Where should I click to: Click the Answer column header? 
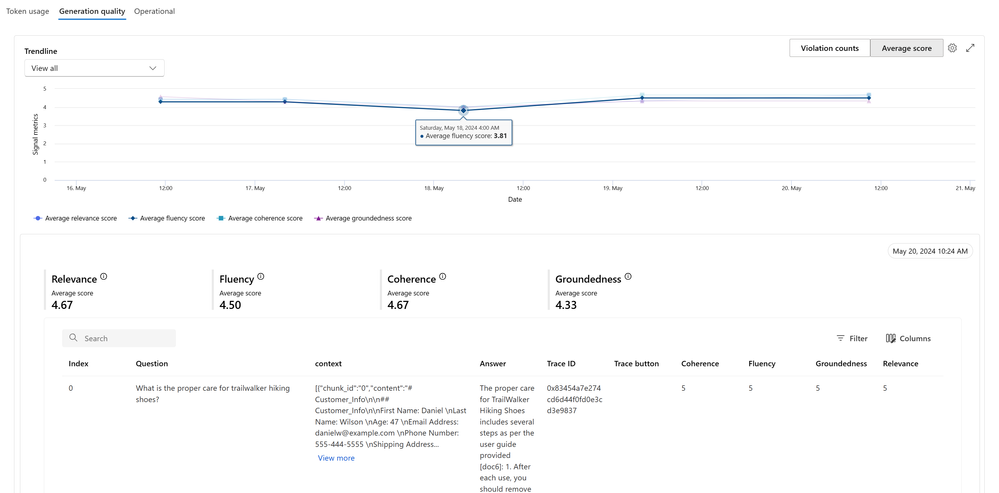492,364
